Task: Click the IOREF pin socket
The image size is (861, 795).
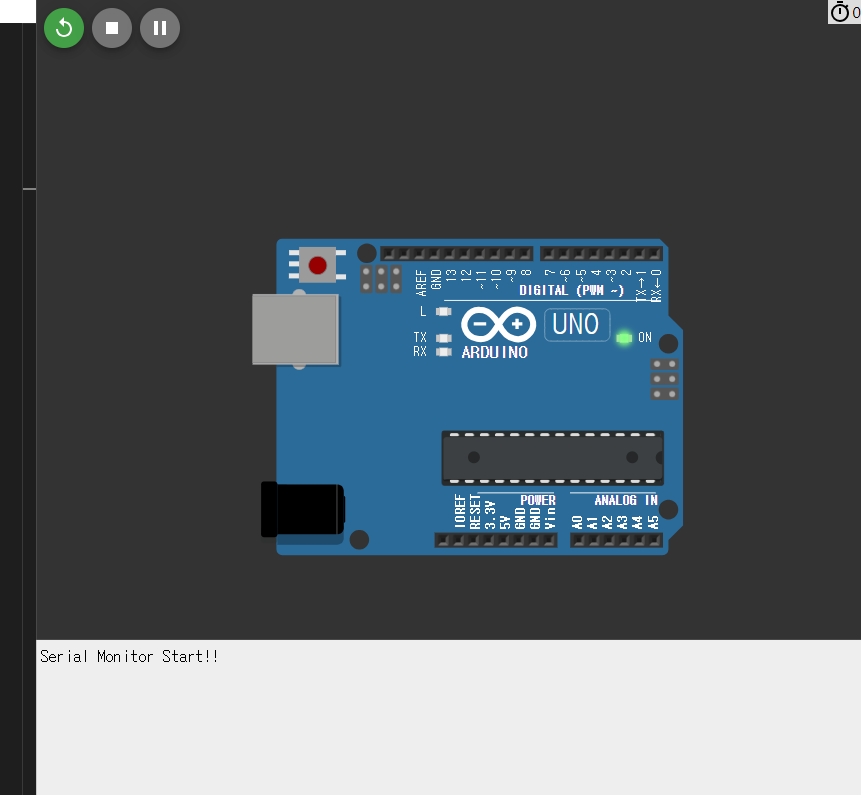Action: (x=459, y=541)
